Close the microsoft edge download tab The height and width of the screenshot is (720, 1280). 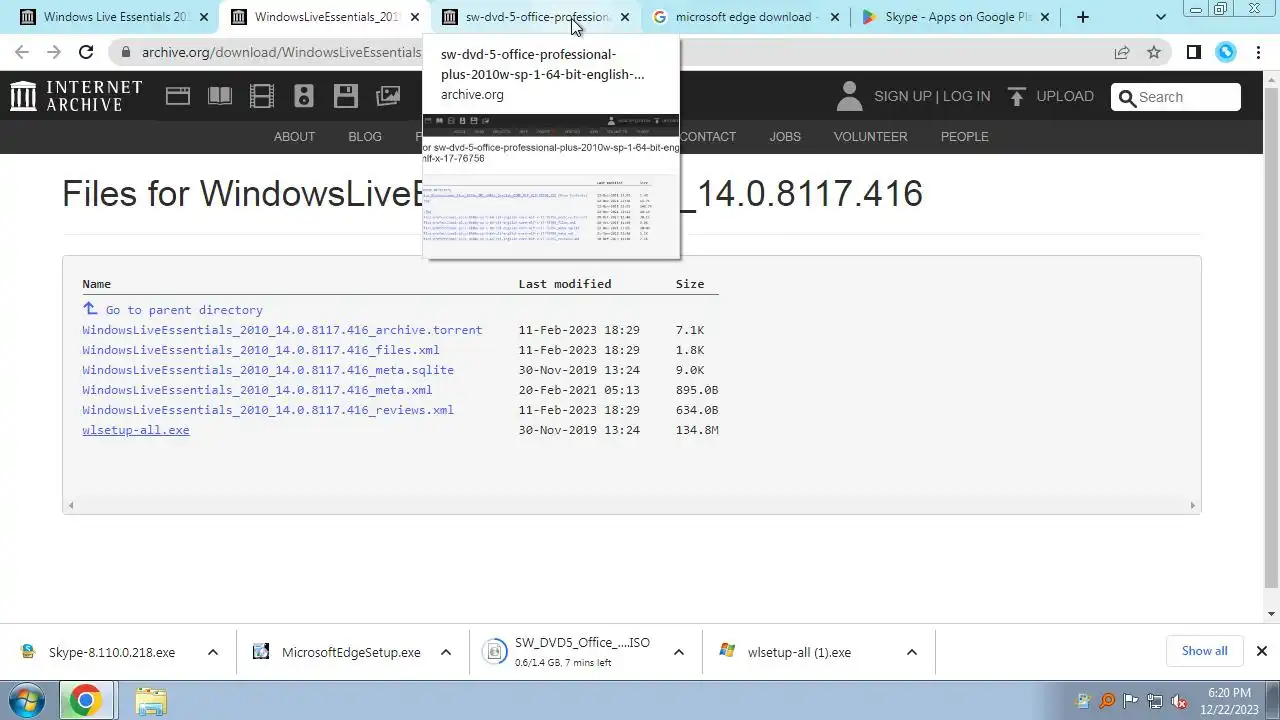tap(835, 17)
